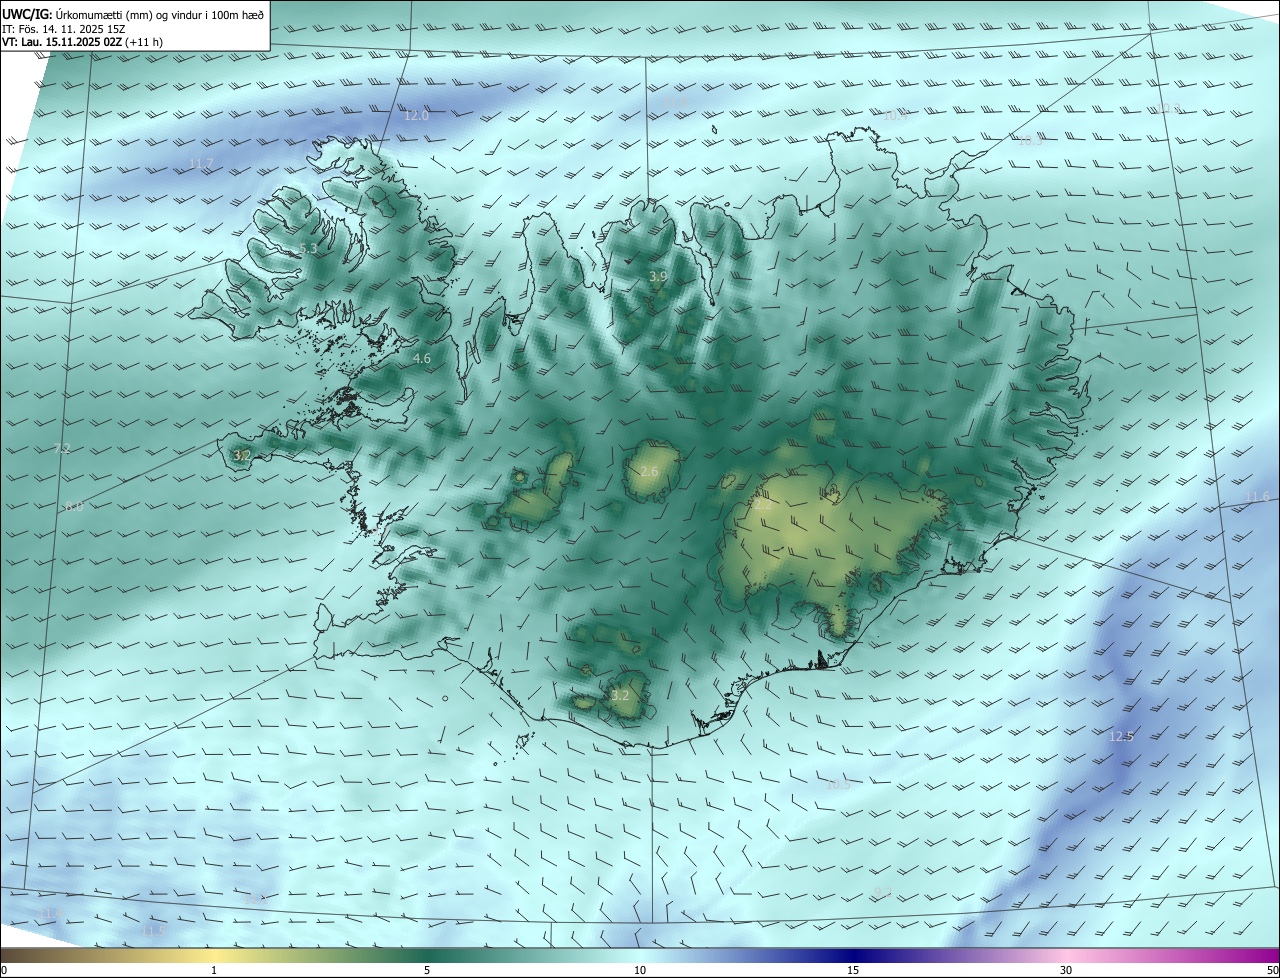Click the 12.0 value north of the Westfjords

point(416,116)
